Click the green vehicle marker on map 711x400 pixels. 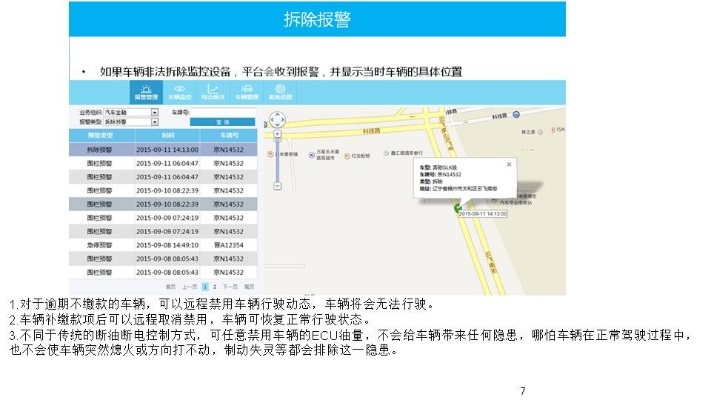457,208
